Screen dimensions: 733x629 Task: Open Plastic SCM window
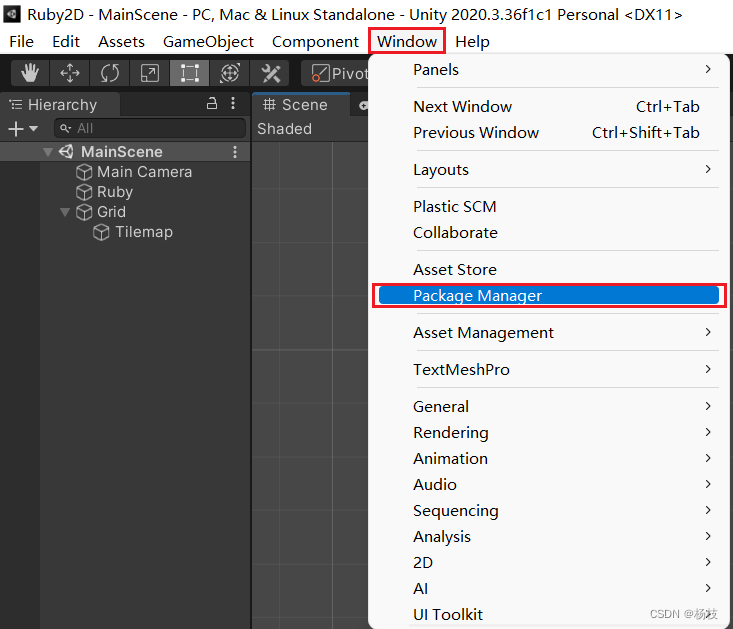point(548,207)
